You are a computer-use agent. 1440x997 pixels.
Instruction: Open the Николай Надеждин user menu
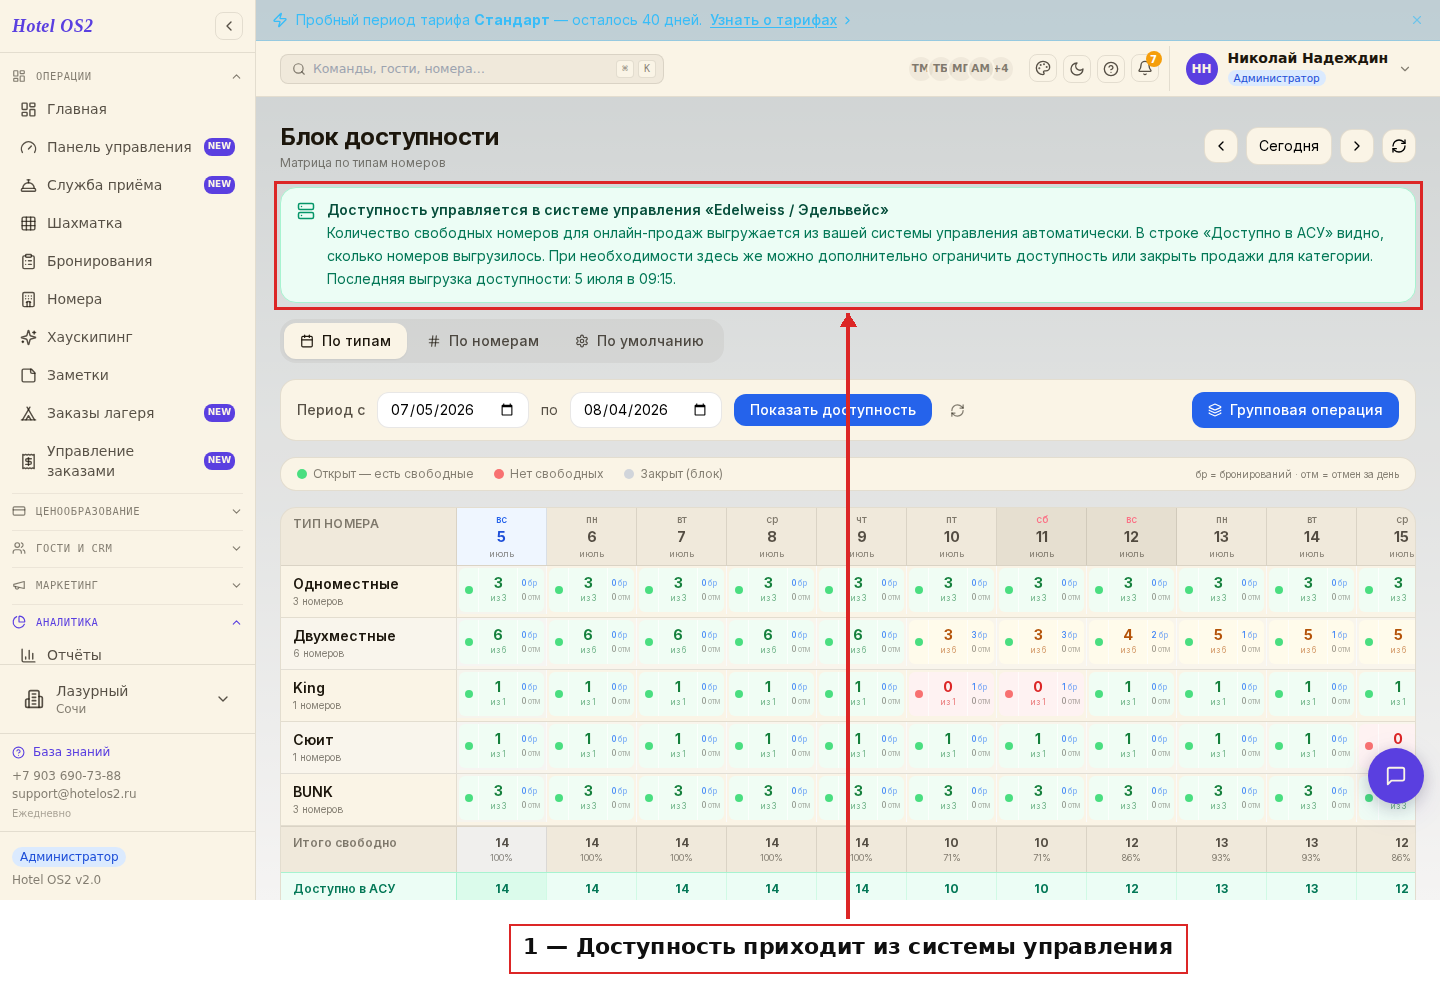(x=1300, y=68)
